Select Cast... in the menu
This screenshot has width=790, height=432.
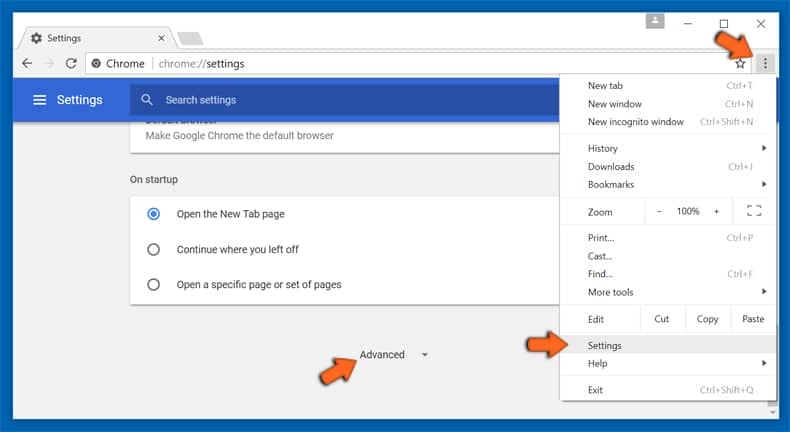click(668, 256)
